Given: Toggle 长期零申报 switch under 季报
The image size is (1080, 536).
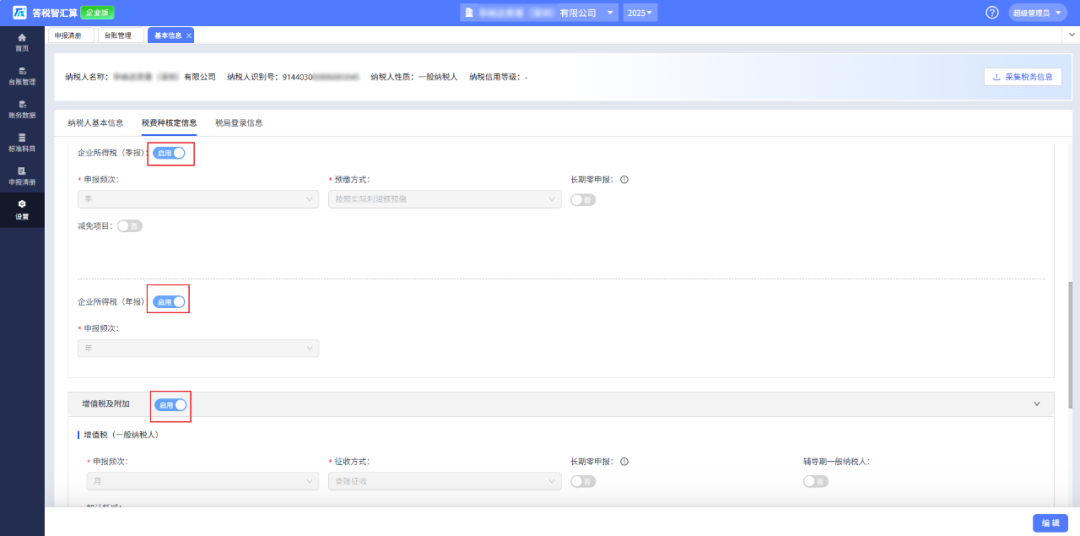Looking at the screenshot, I should pyautogui.click(x=583, y=200).
